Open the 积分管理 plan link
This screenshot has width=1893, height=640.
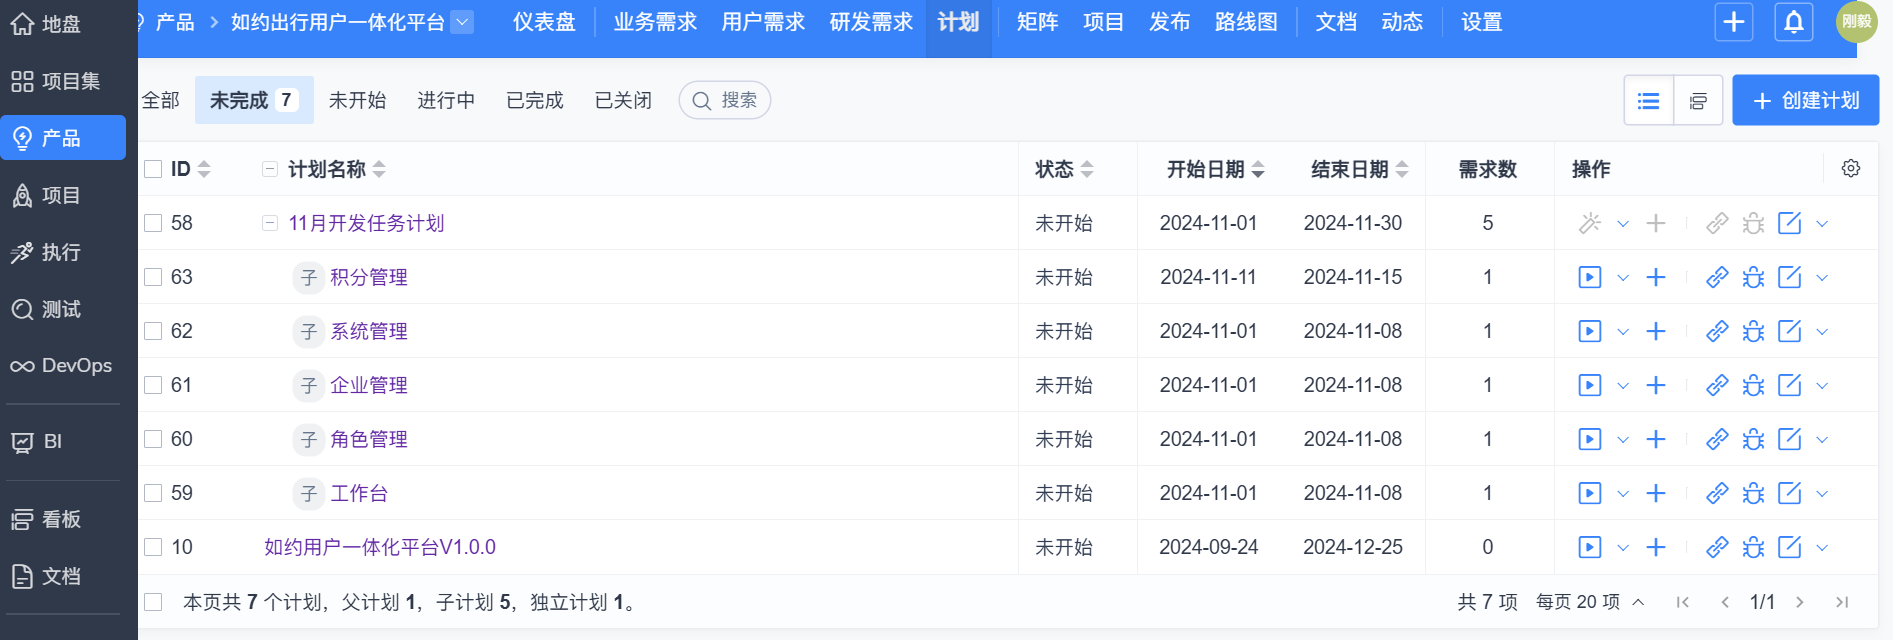click(369, 277)
